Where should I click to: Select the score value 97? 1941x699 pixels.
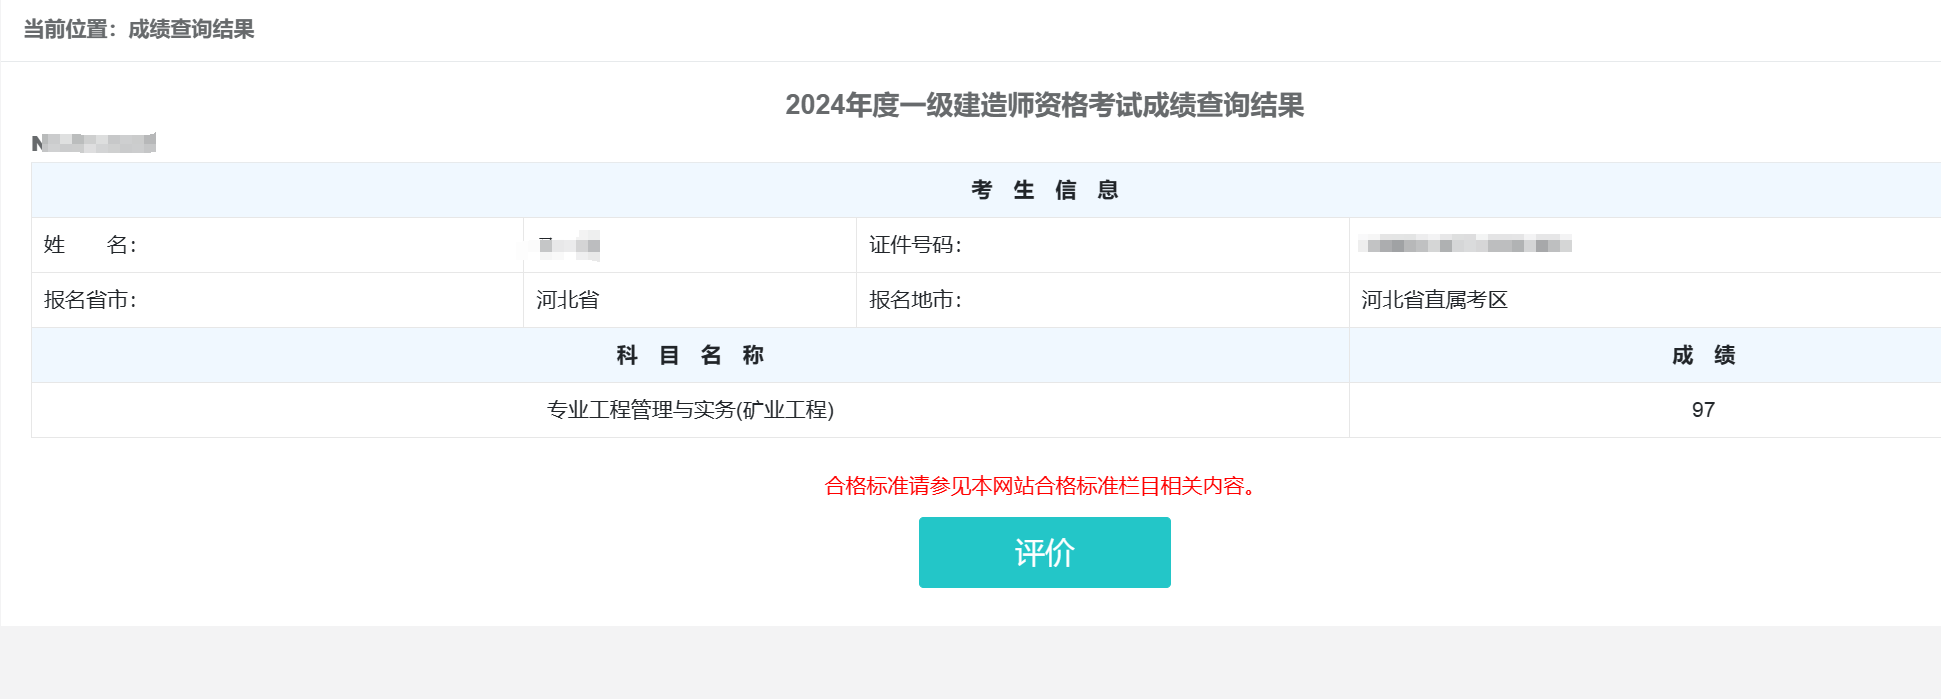[1703, 410]
